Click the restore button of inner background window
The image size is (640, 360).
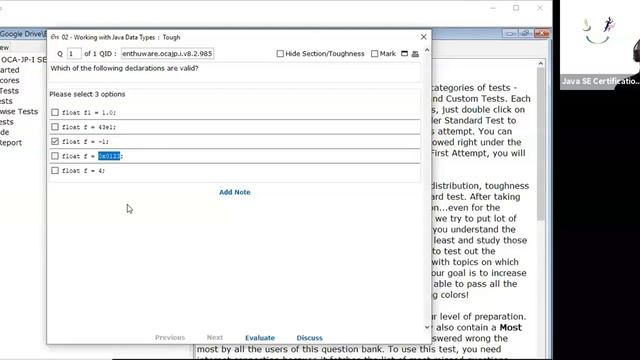pos(526,33)
